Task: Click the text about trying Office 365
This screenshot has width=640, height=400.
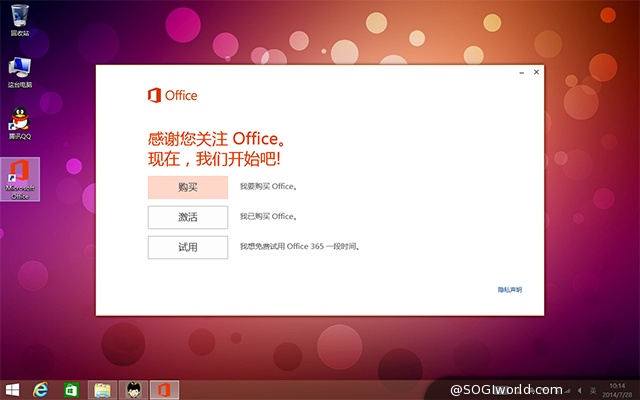Action: [x=300, y=247]
